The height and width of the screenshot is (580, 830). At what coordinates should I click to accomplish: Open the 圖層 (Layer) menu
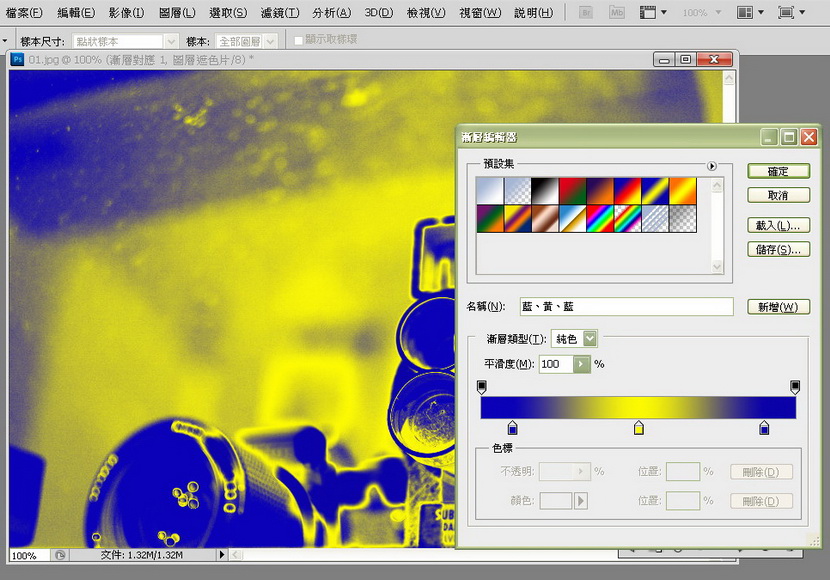177,13
